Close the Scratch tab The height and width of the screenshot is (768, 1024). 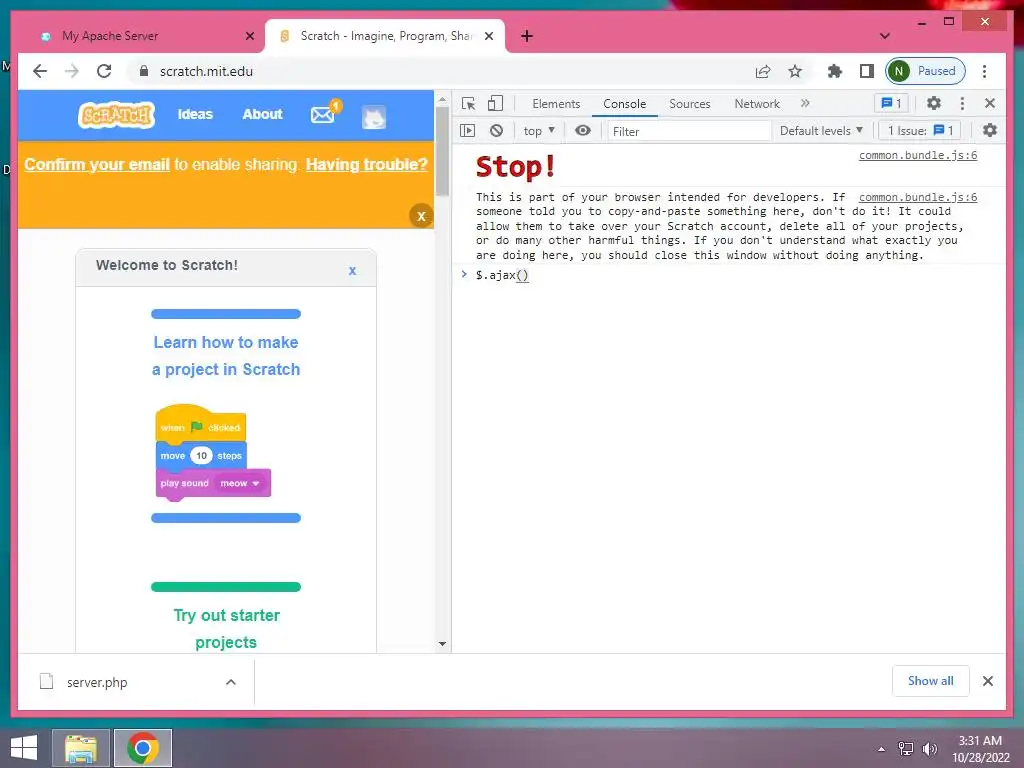click(488, 36)
